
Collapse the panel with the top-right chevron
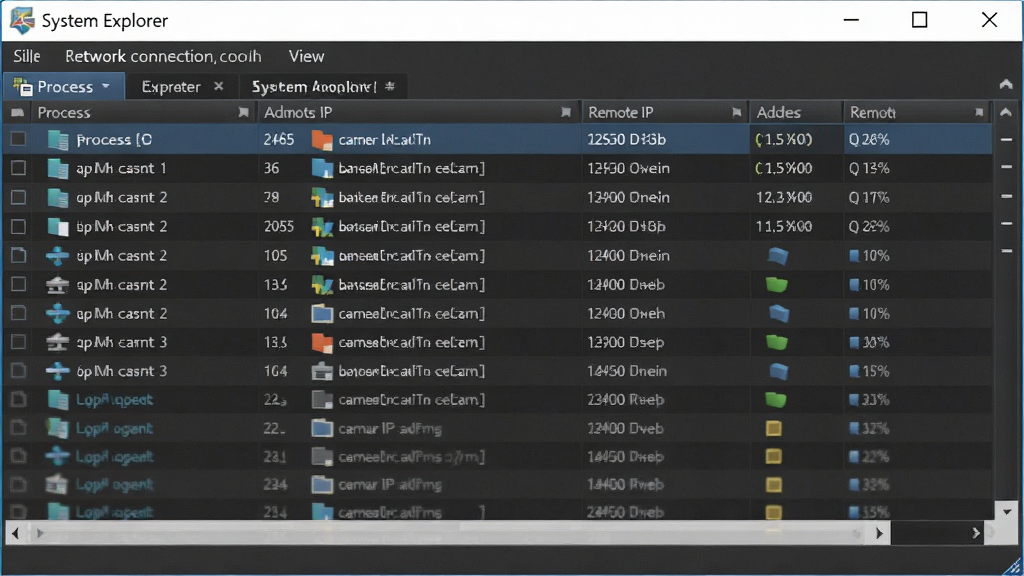[1006, 84]
